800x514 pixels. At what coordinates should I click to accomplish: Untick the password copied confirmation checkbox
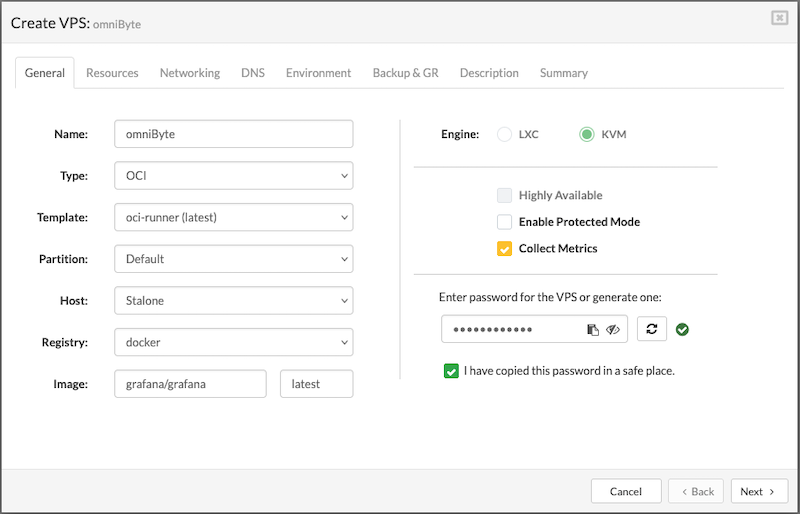451,371
